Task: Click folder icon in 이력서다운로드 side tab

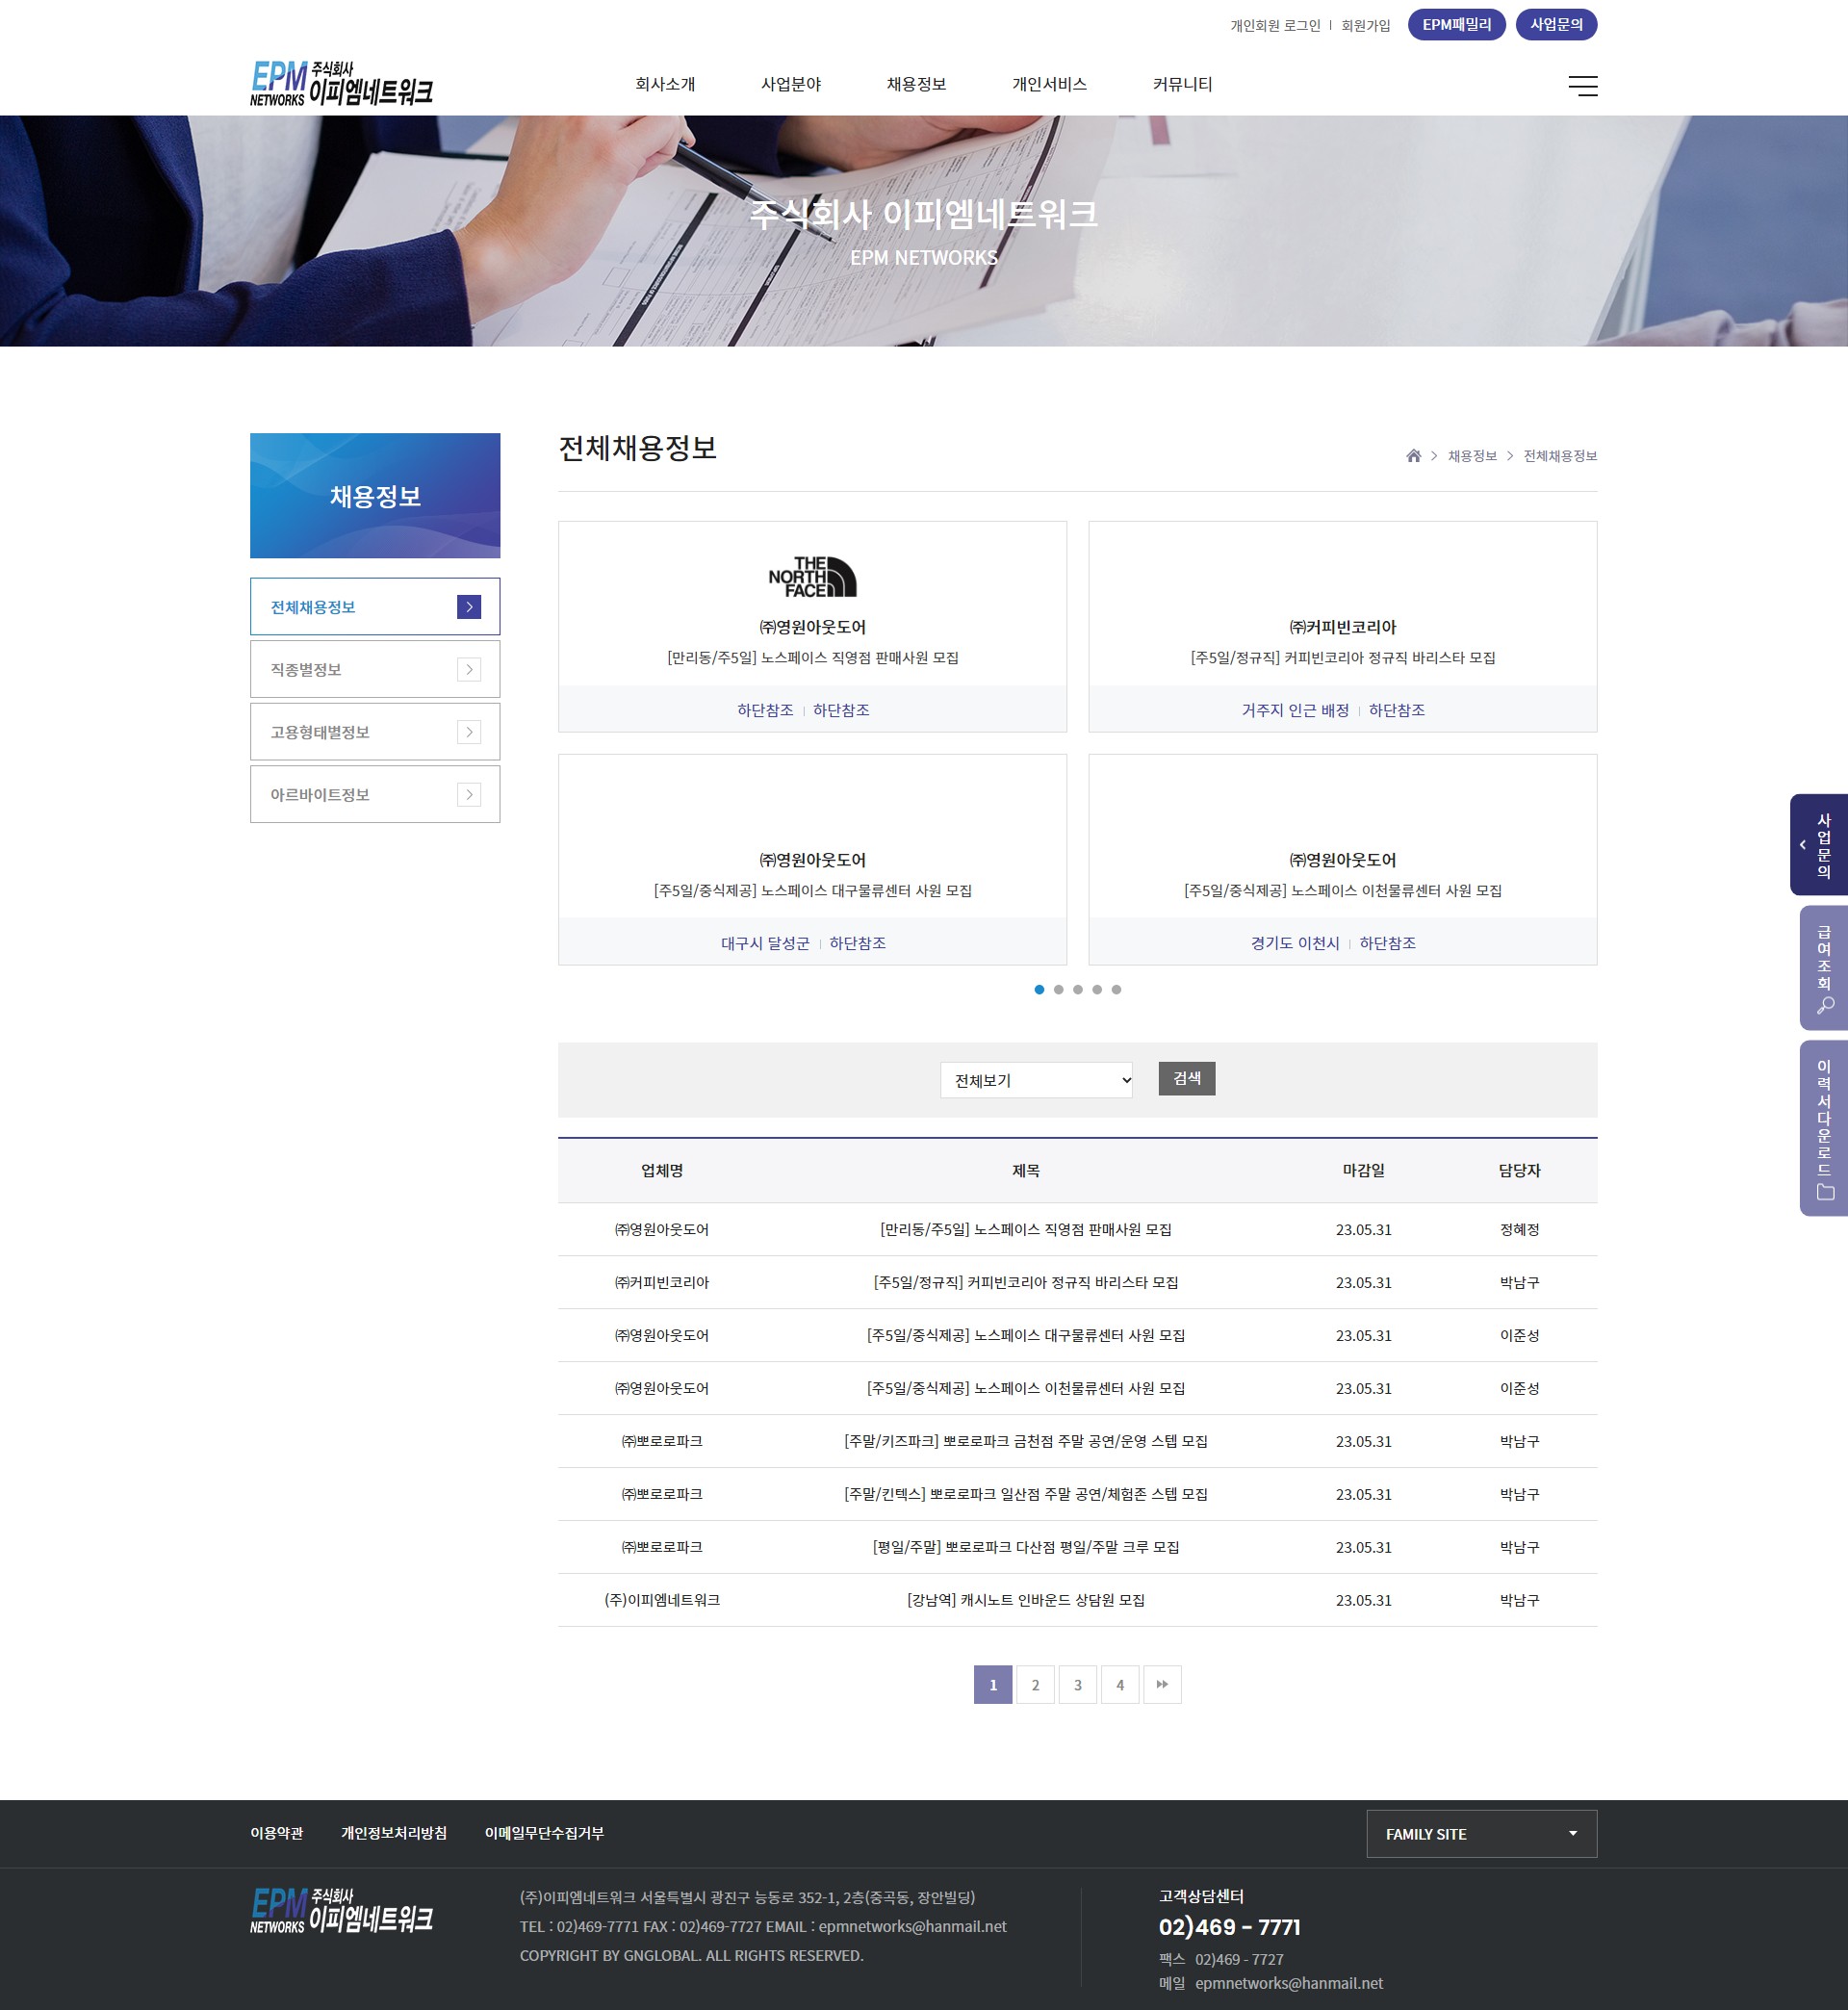Action: [1825, 1192]
